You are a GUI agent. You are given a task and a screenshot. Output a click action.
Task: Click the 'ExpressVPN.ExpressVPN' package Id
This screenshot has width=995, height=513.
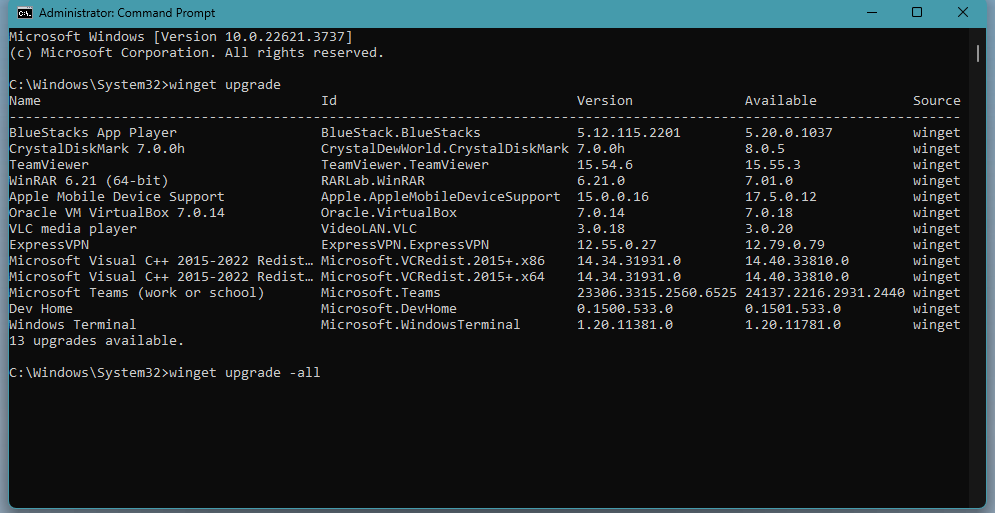[x=404, y=245]
